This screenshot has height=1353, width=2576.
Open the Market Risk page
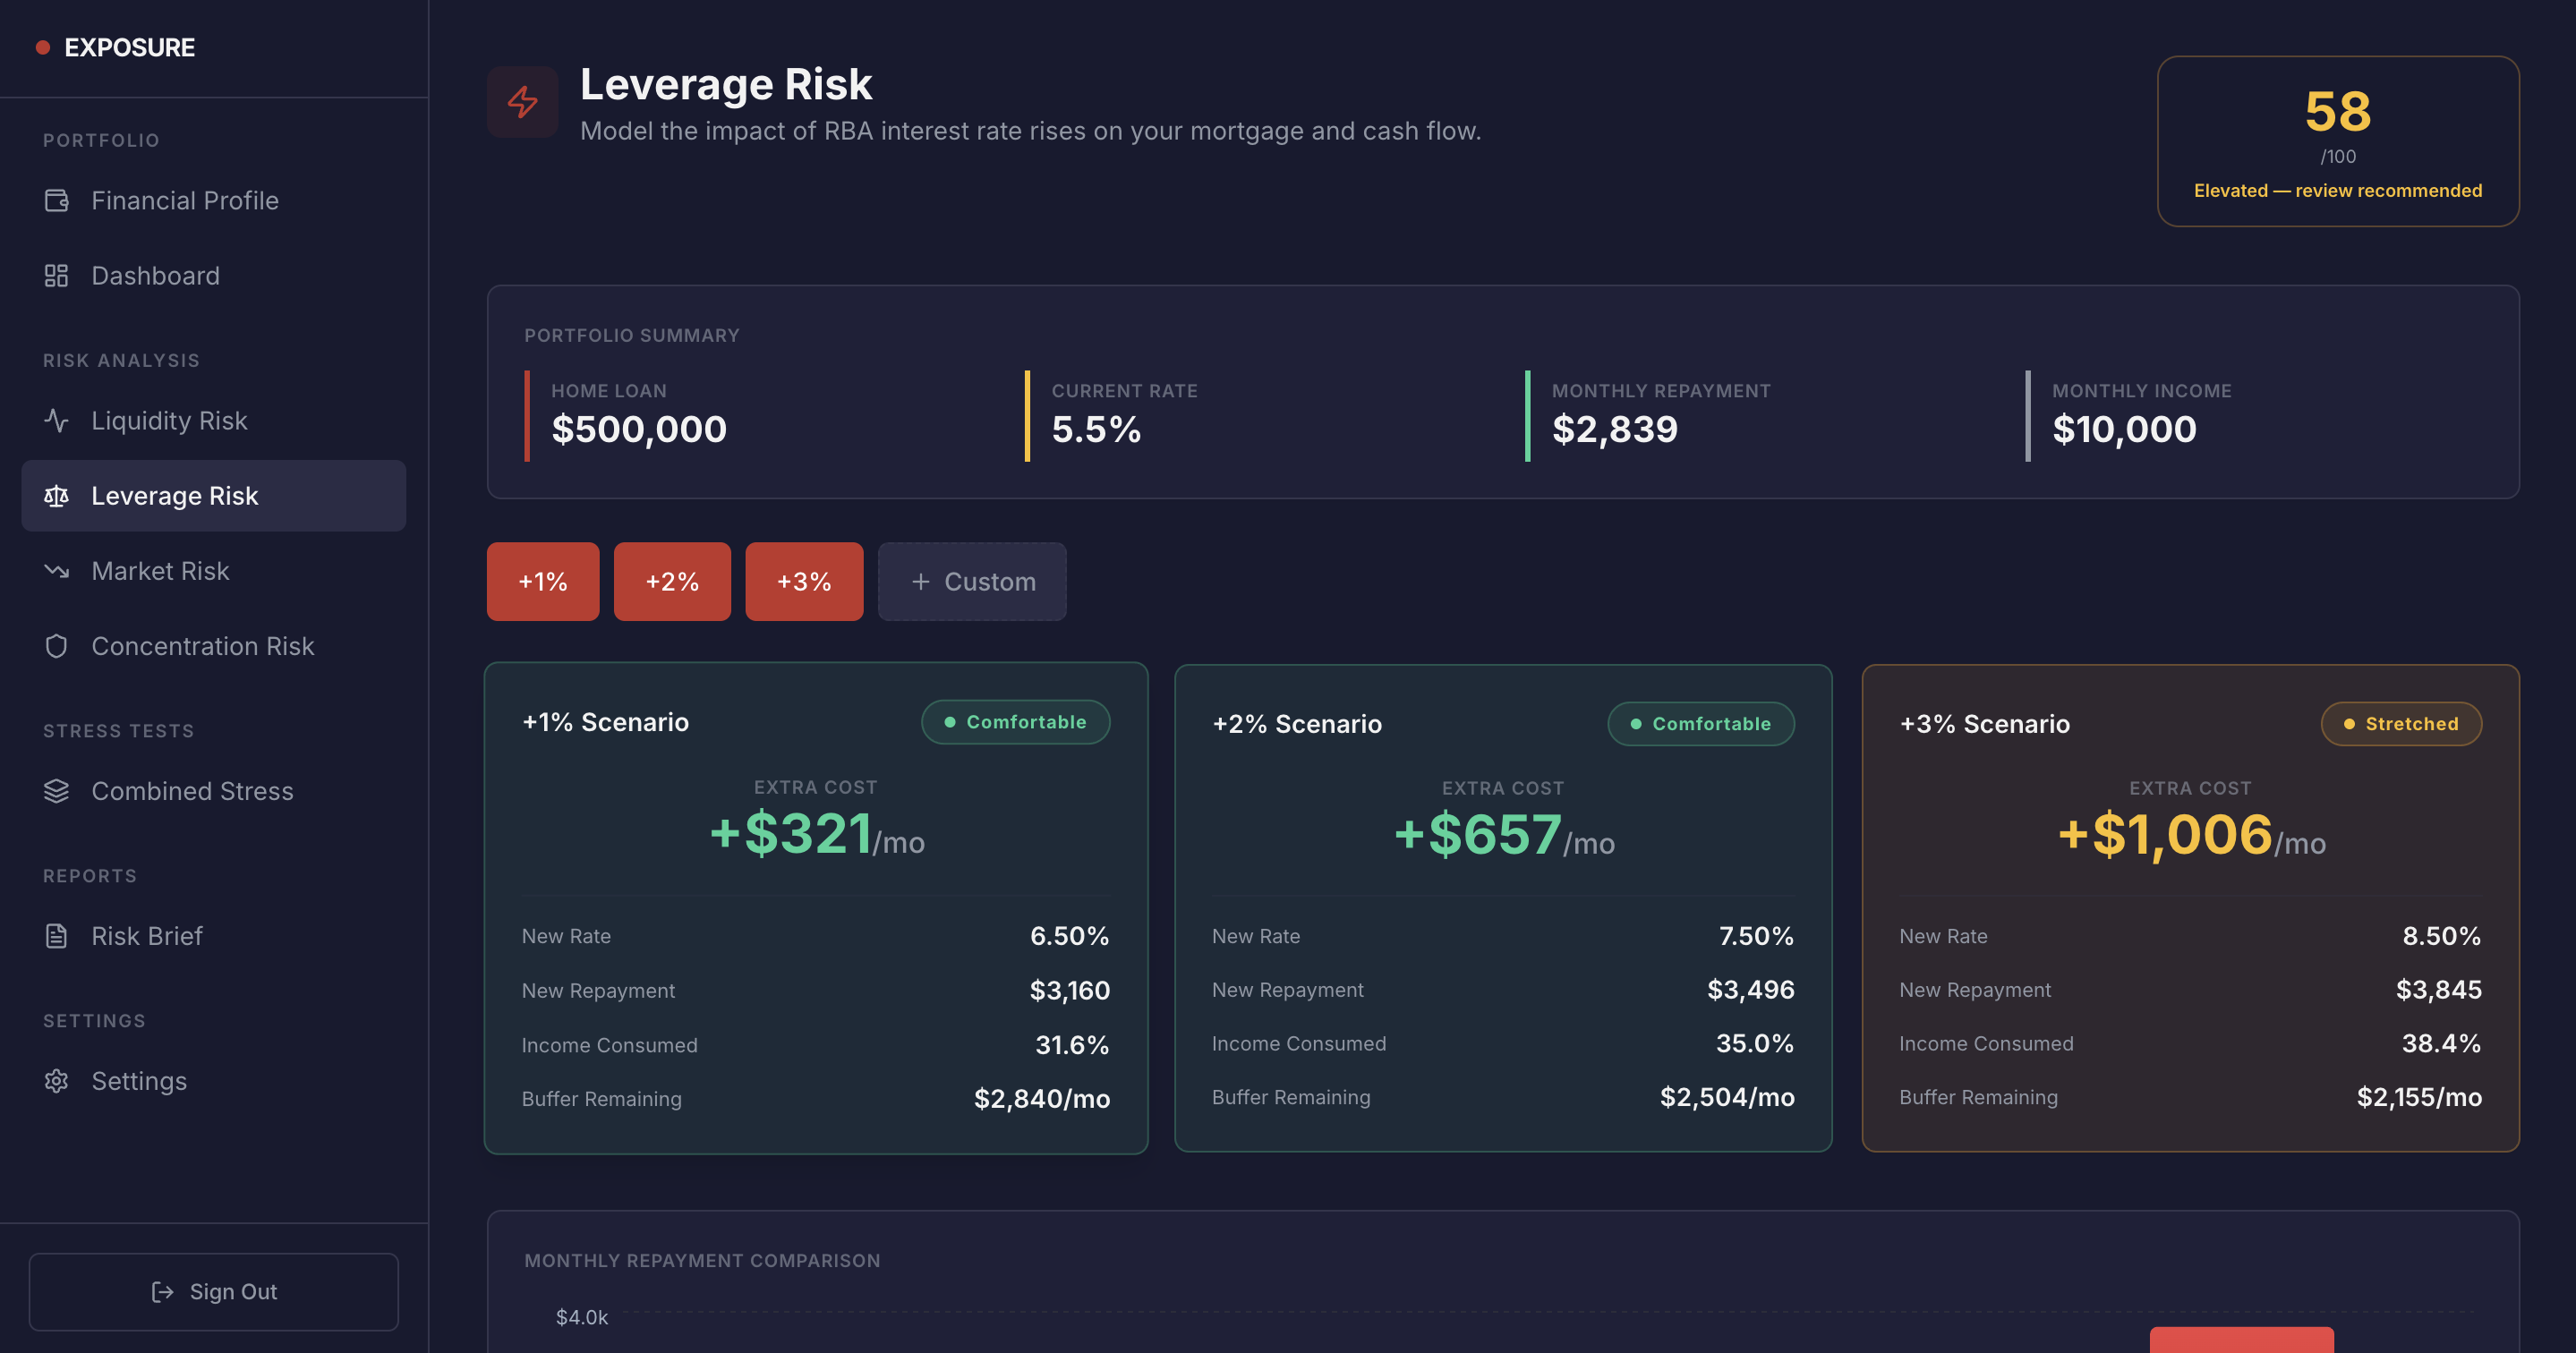pyautogui.click(x=160, y=570)
